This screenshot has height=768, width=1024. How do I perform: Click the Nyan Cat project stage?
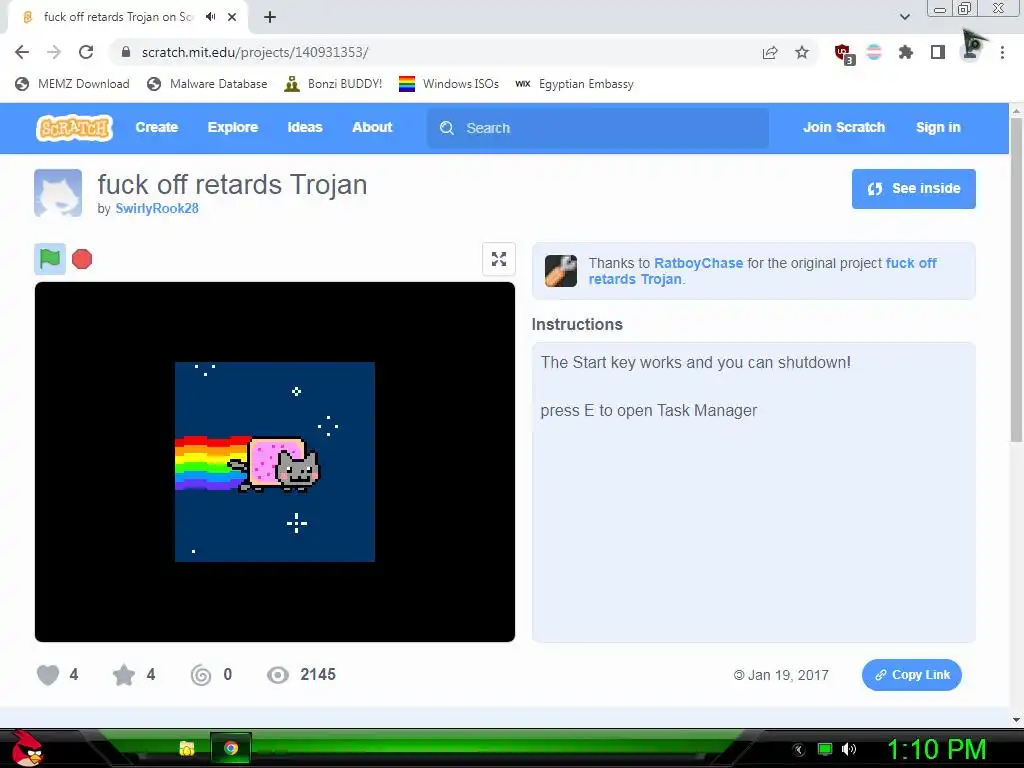click(x=275, y=462)
